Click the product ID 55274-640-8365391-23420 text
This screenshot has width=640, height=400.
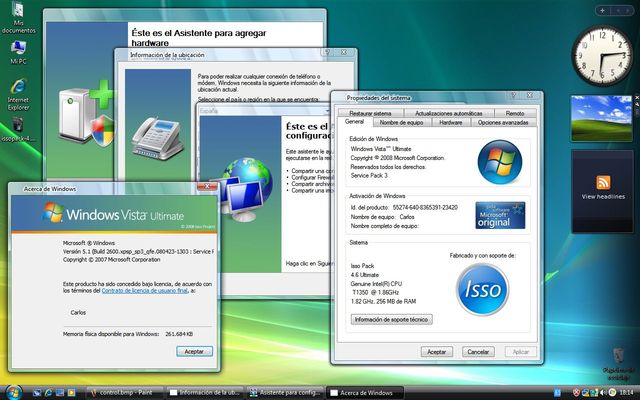(x=425, y=208)
